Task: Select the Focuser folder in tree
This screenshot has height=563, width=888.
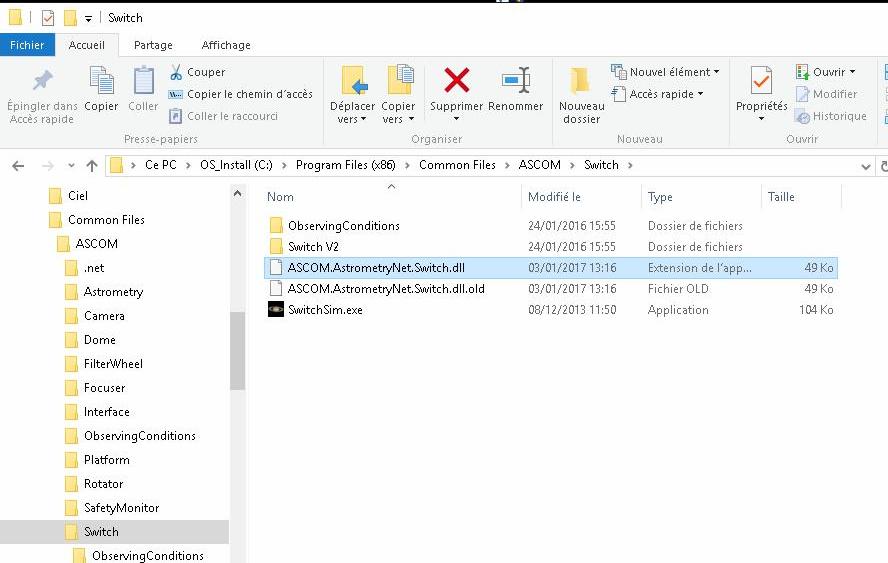Action: click(104, 388)
